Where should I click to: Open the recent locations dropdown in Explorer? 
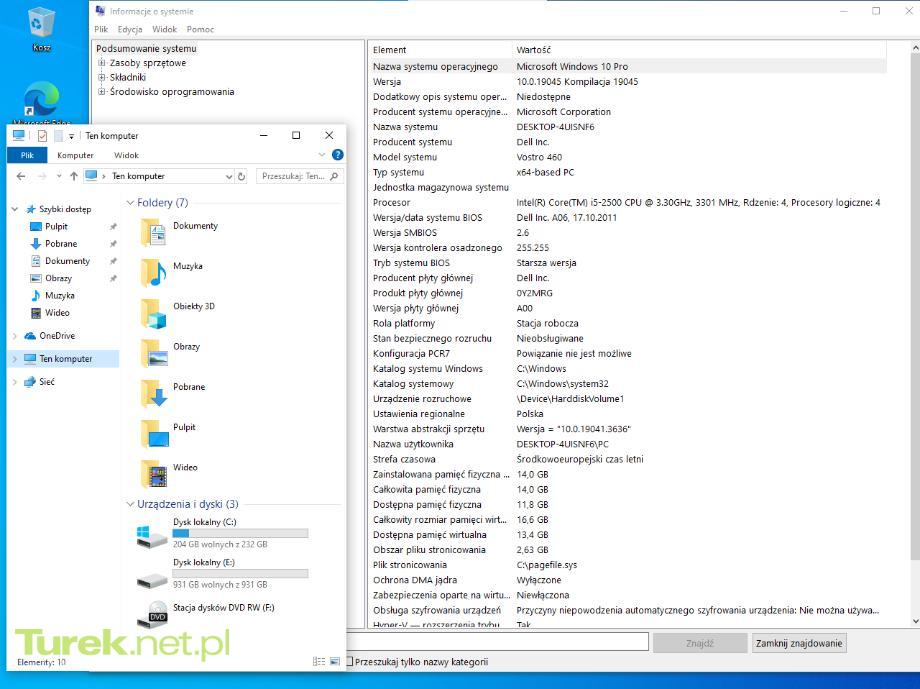[59, 176]
